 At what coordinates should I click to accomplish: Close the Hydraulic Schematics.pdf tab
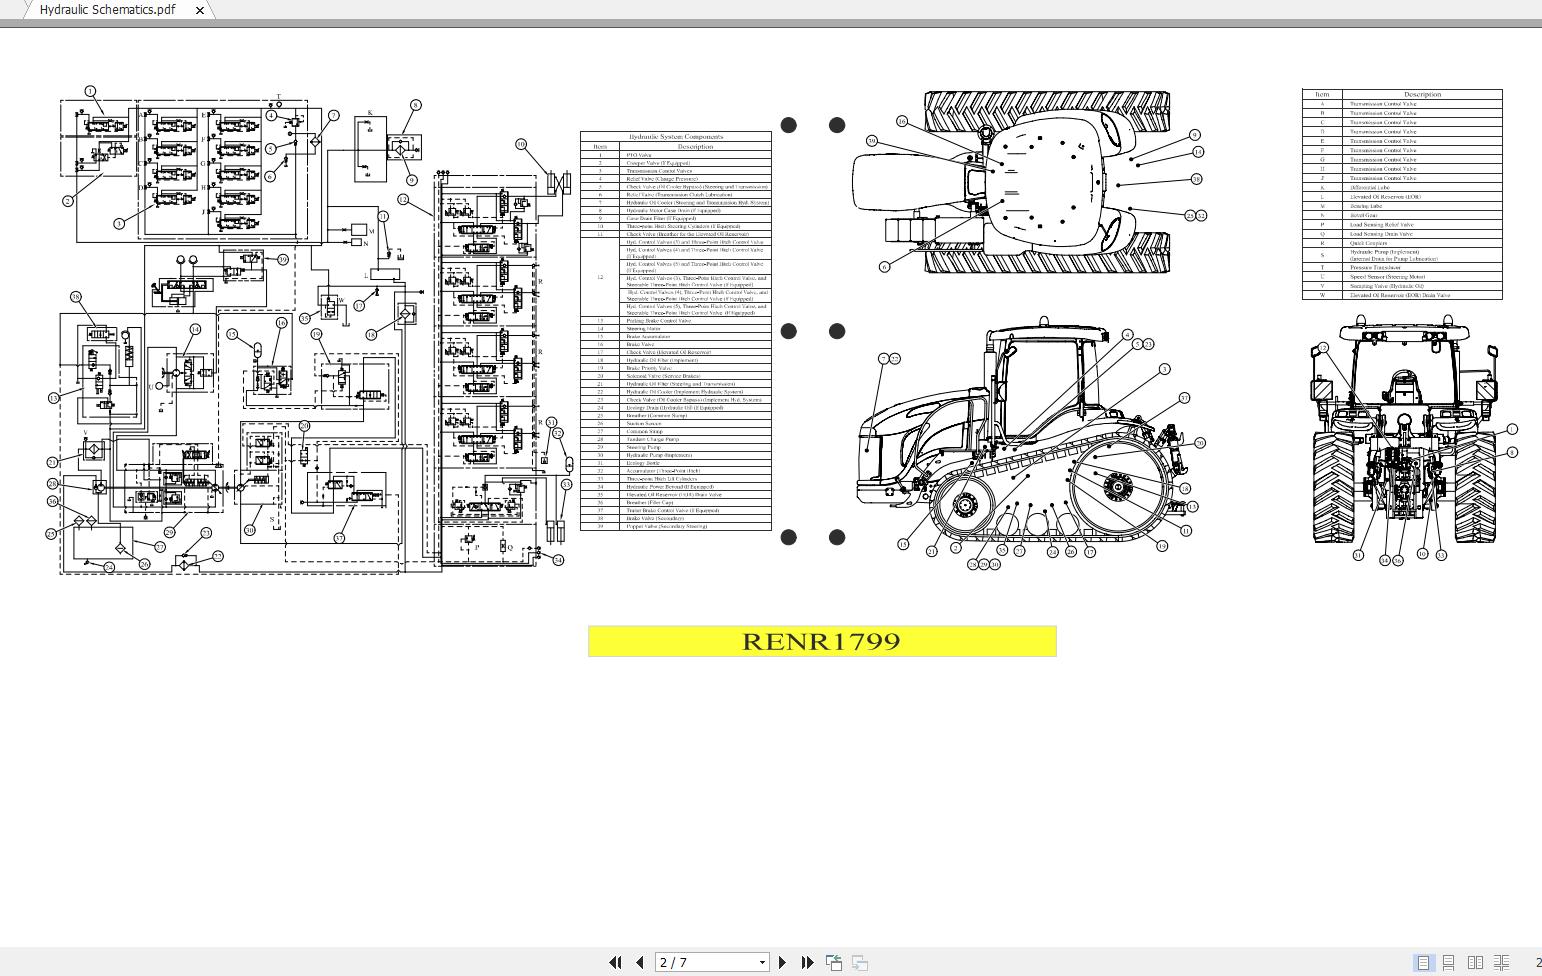200,10
